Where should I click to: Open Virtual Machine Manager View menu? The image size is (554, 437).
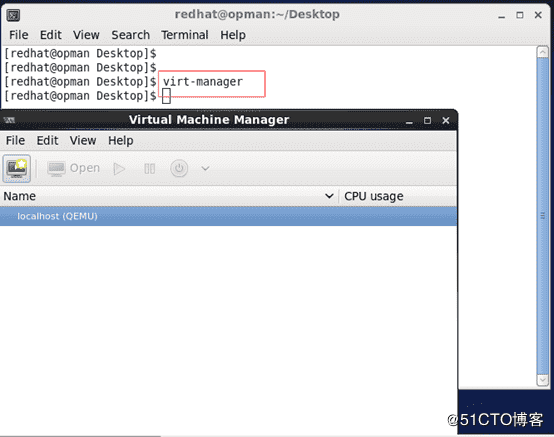click(83, 141)
